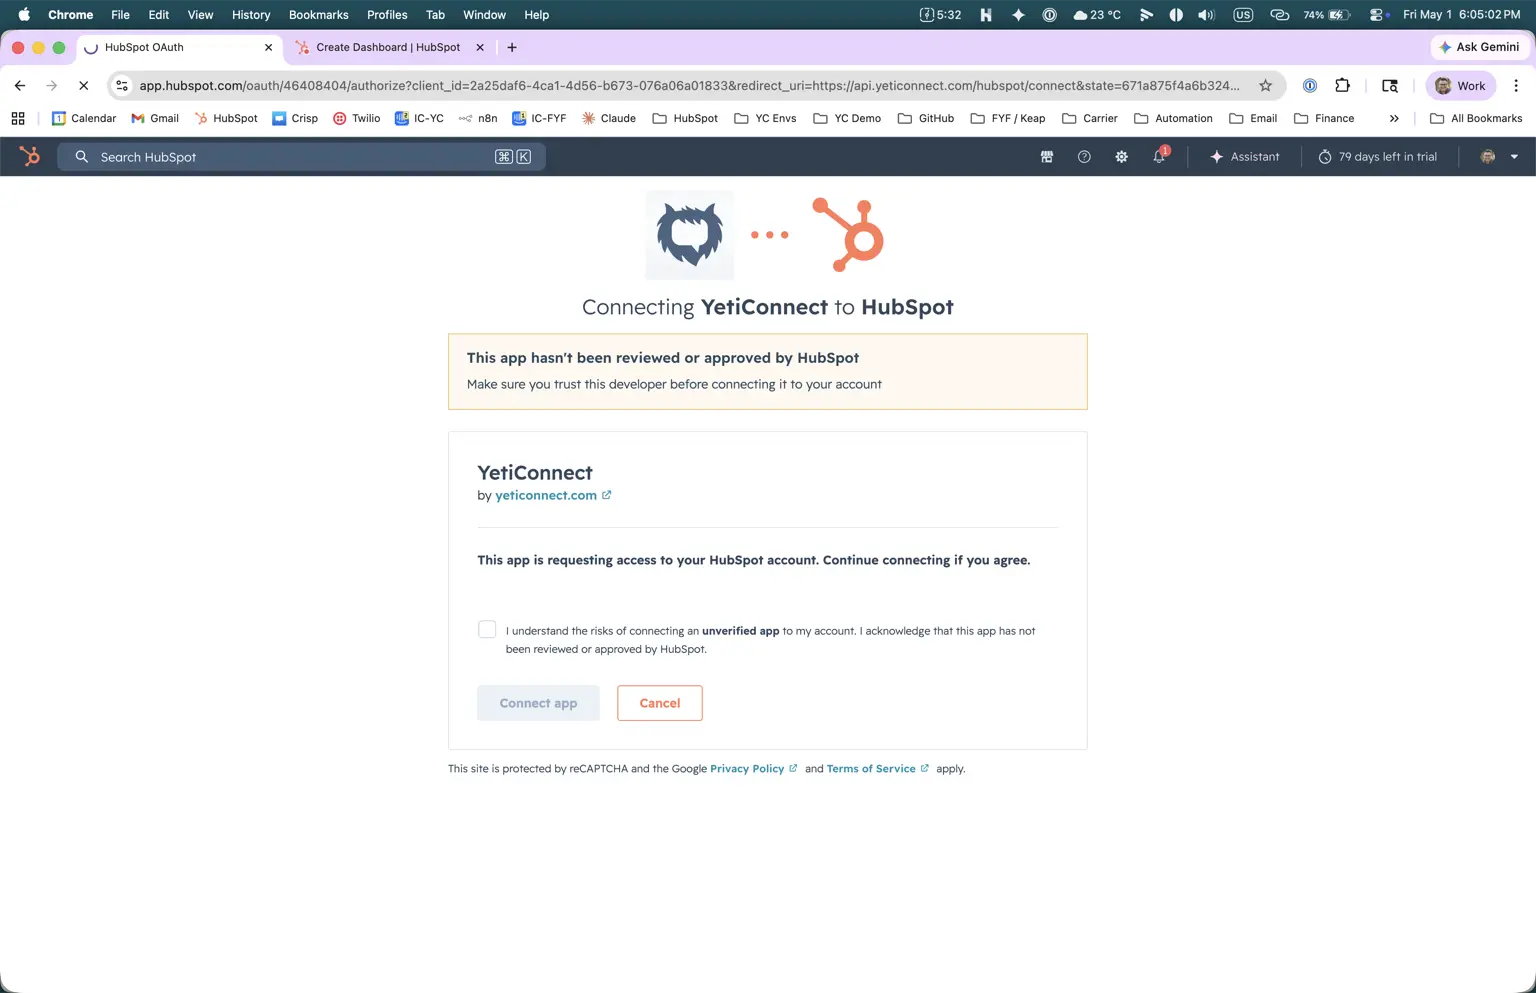This screenshot has height=993, width=1536.
Task: Expand the FYF / Keap bookmarks folder
Action: pyautogui.click(x=1008, y=118)
